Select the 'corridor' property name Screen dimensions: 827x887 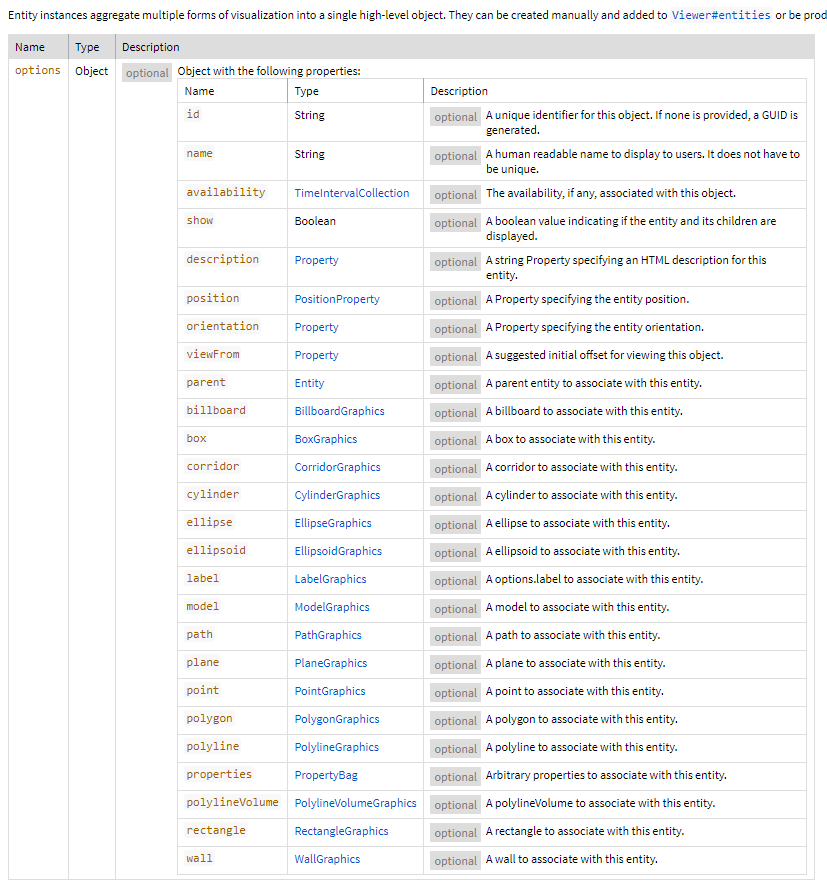(213, 466)
